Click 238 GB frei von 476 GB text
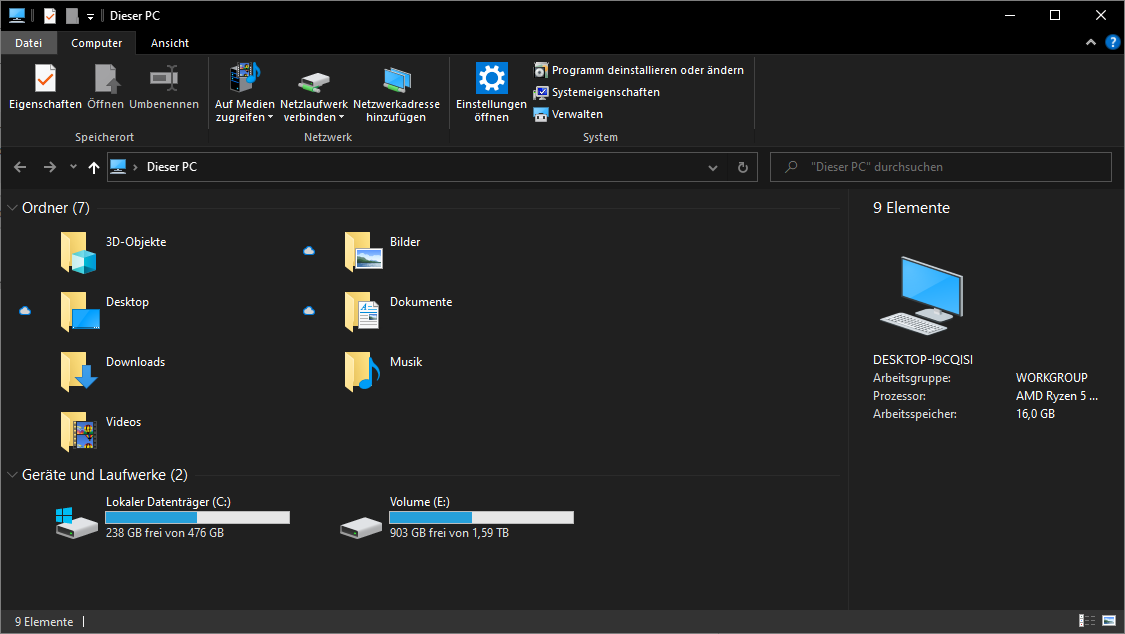Image resolution: width=1125 pixels, height=634 pixels. (x=165, y=533)
